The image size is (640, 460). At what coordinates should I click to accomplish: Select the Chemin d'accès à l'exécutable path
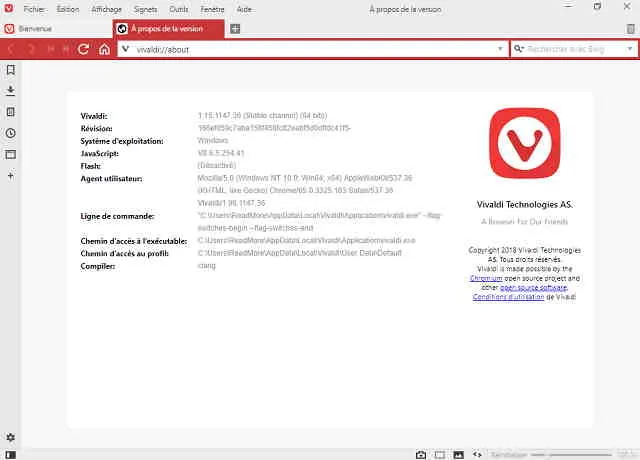pyautogui.click(x=307, y=240)
